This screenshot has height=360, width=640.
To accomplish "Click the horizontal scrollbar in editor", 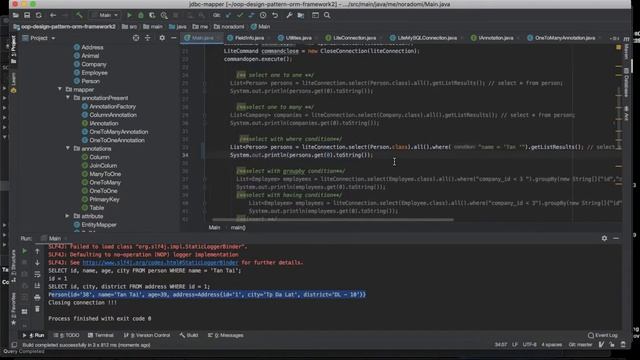I will (x=333, y=220).
